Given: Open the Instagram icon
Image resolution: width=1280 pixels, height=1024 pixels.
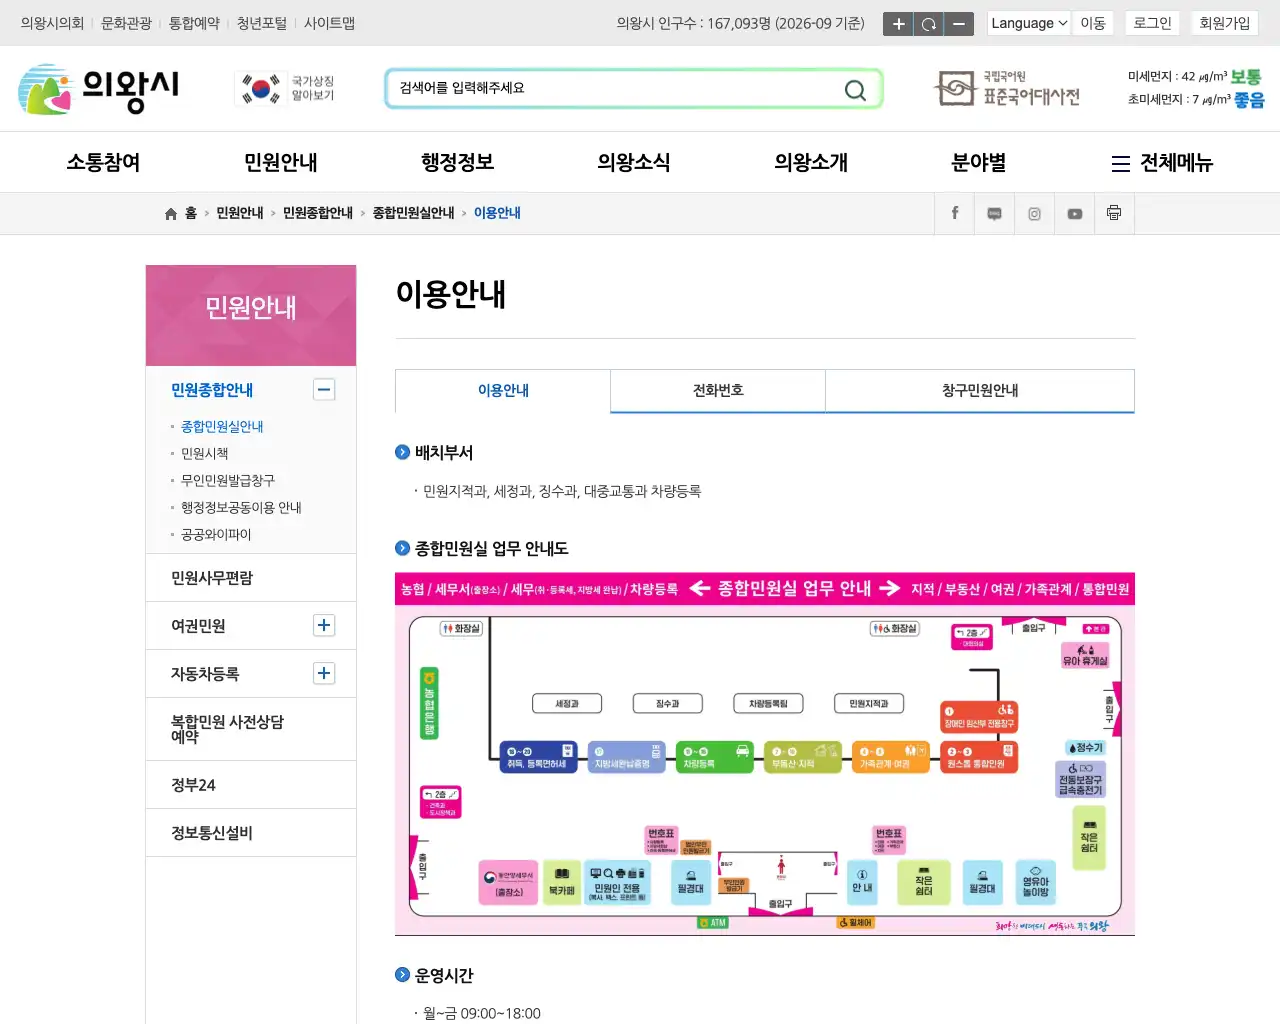Looking at the screenshot, I should point(1035,213).
